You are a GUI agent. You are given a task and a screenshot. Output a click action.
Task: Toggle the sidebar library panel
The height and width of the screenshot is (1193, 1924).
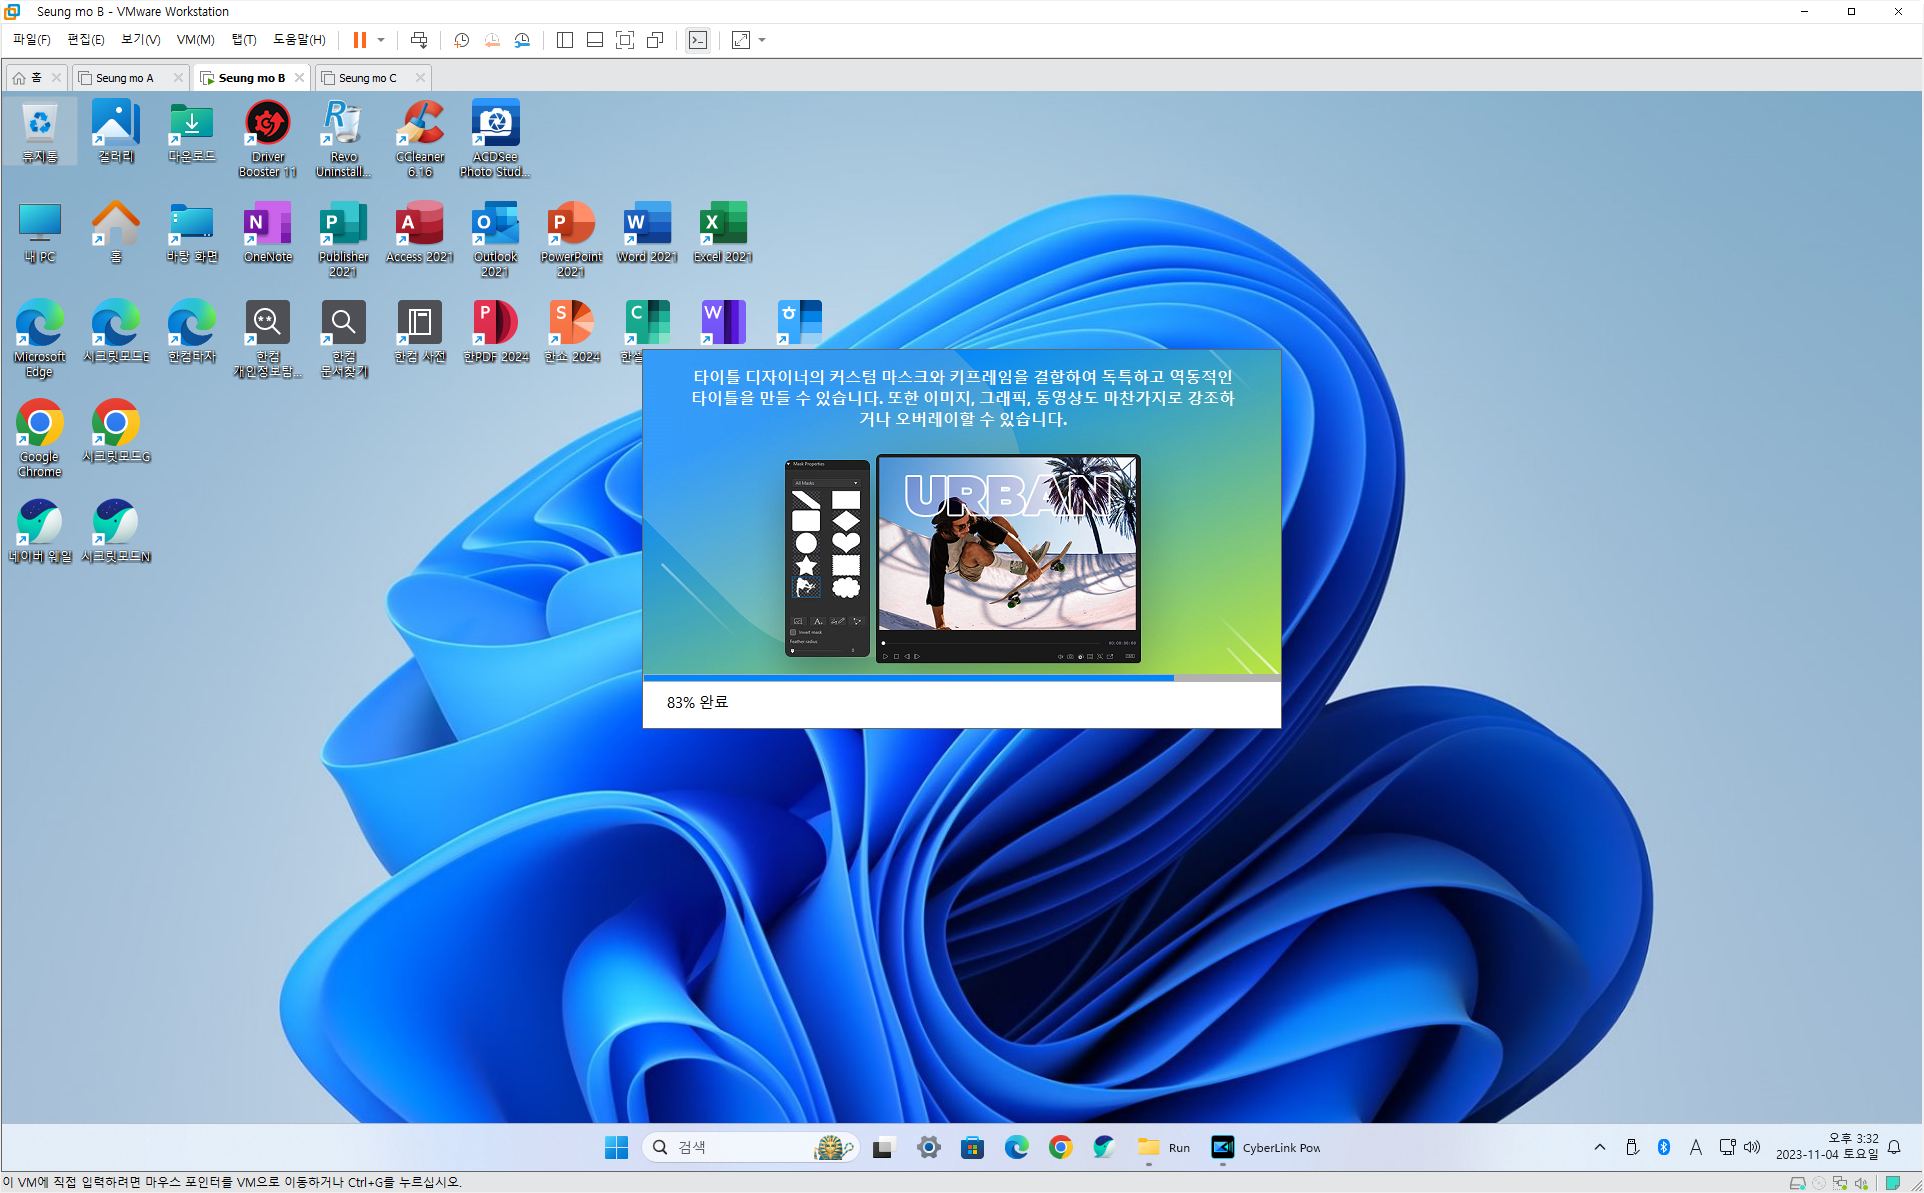[565, 40]
